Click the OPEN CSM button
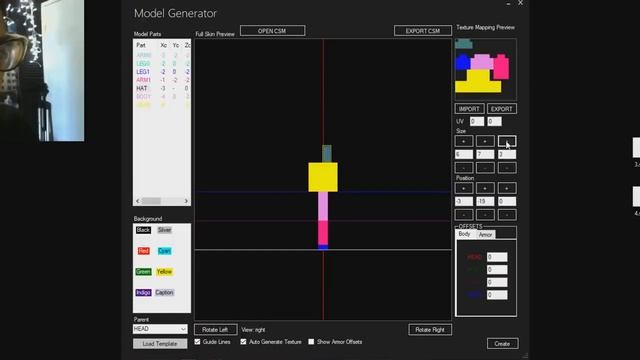 [272, 31]
